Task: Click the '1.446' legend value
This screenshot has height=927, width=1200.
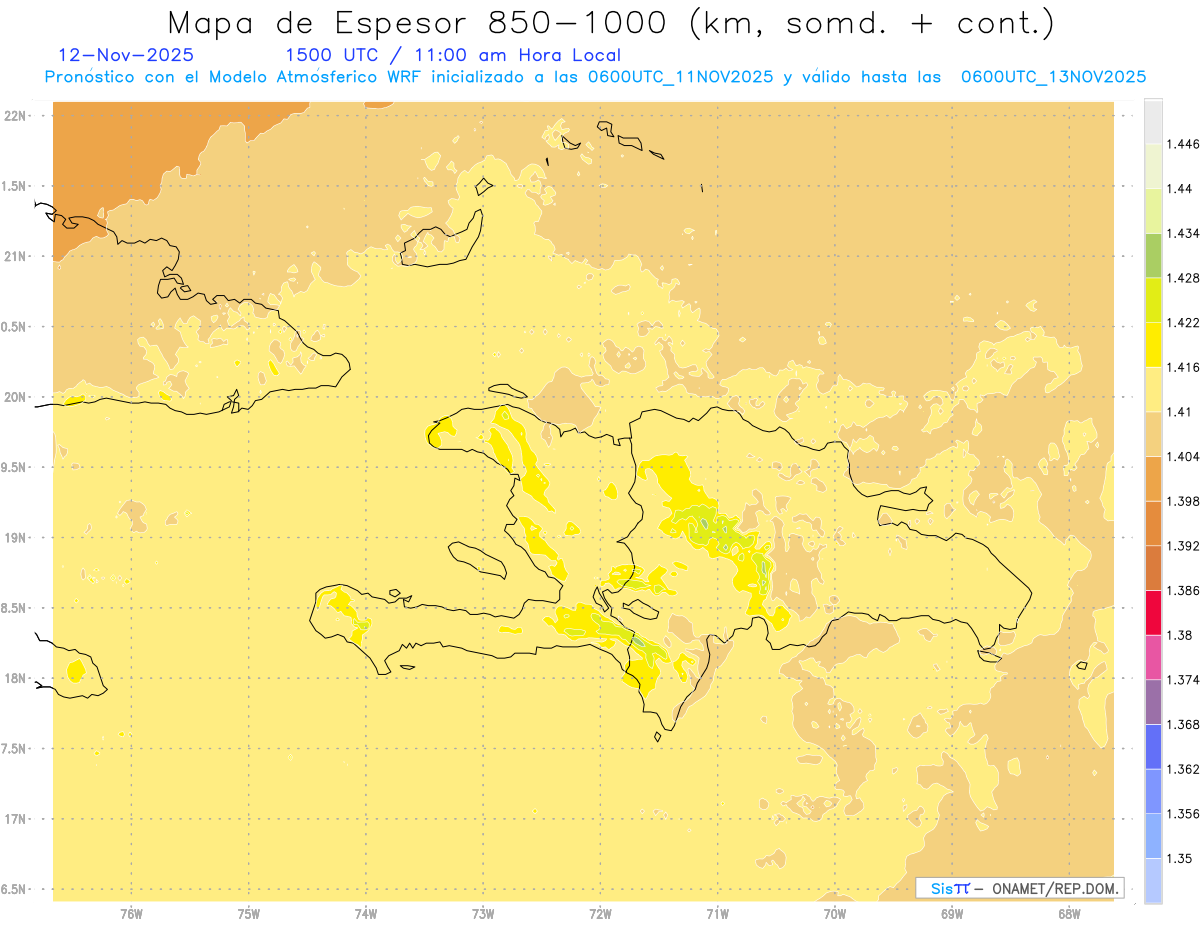Action: point(1183,145)
